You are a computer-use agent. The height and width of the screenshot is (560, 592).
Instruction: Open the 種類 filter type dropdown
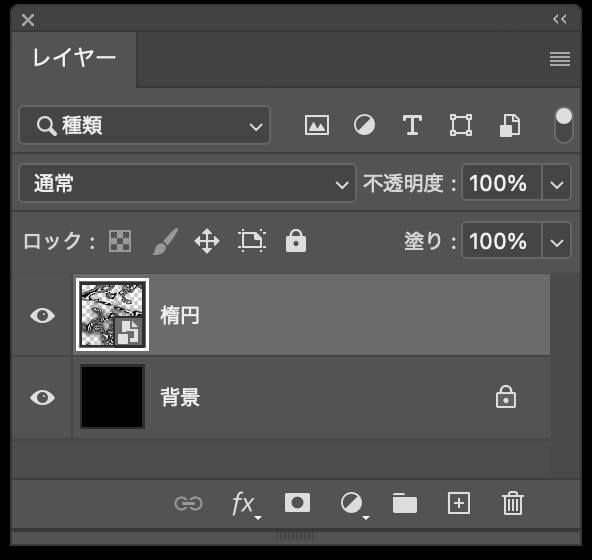[x=145, y=125]
